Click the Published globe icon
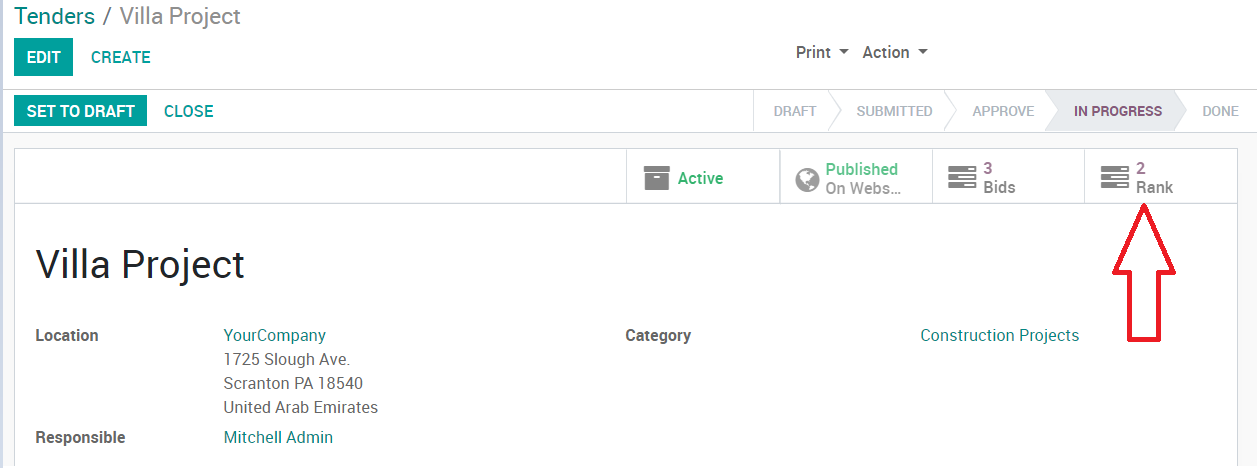The width and height of the screenshot is (1257, 468). coord(807,179)
